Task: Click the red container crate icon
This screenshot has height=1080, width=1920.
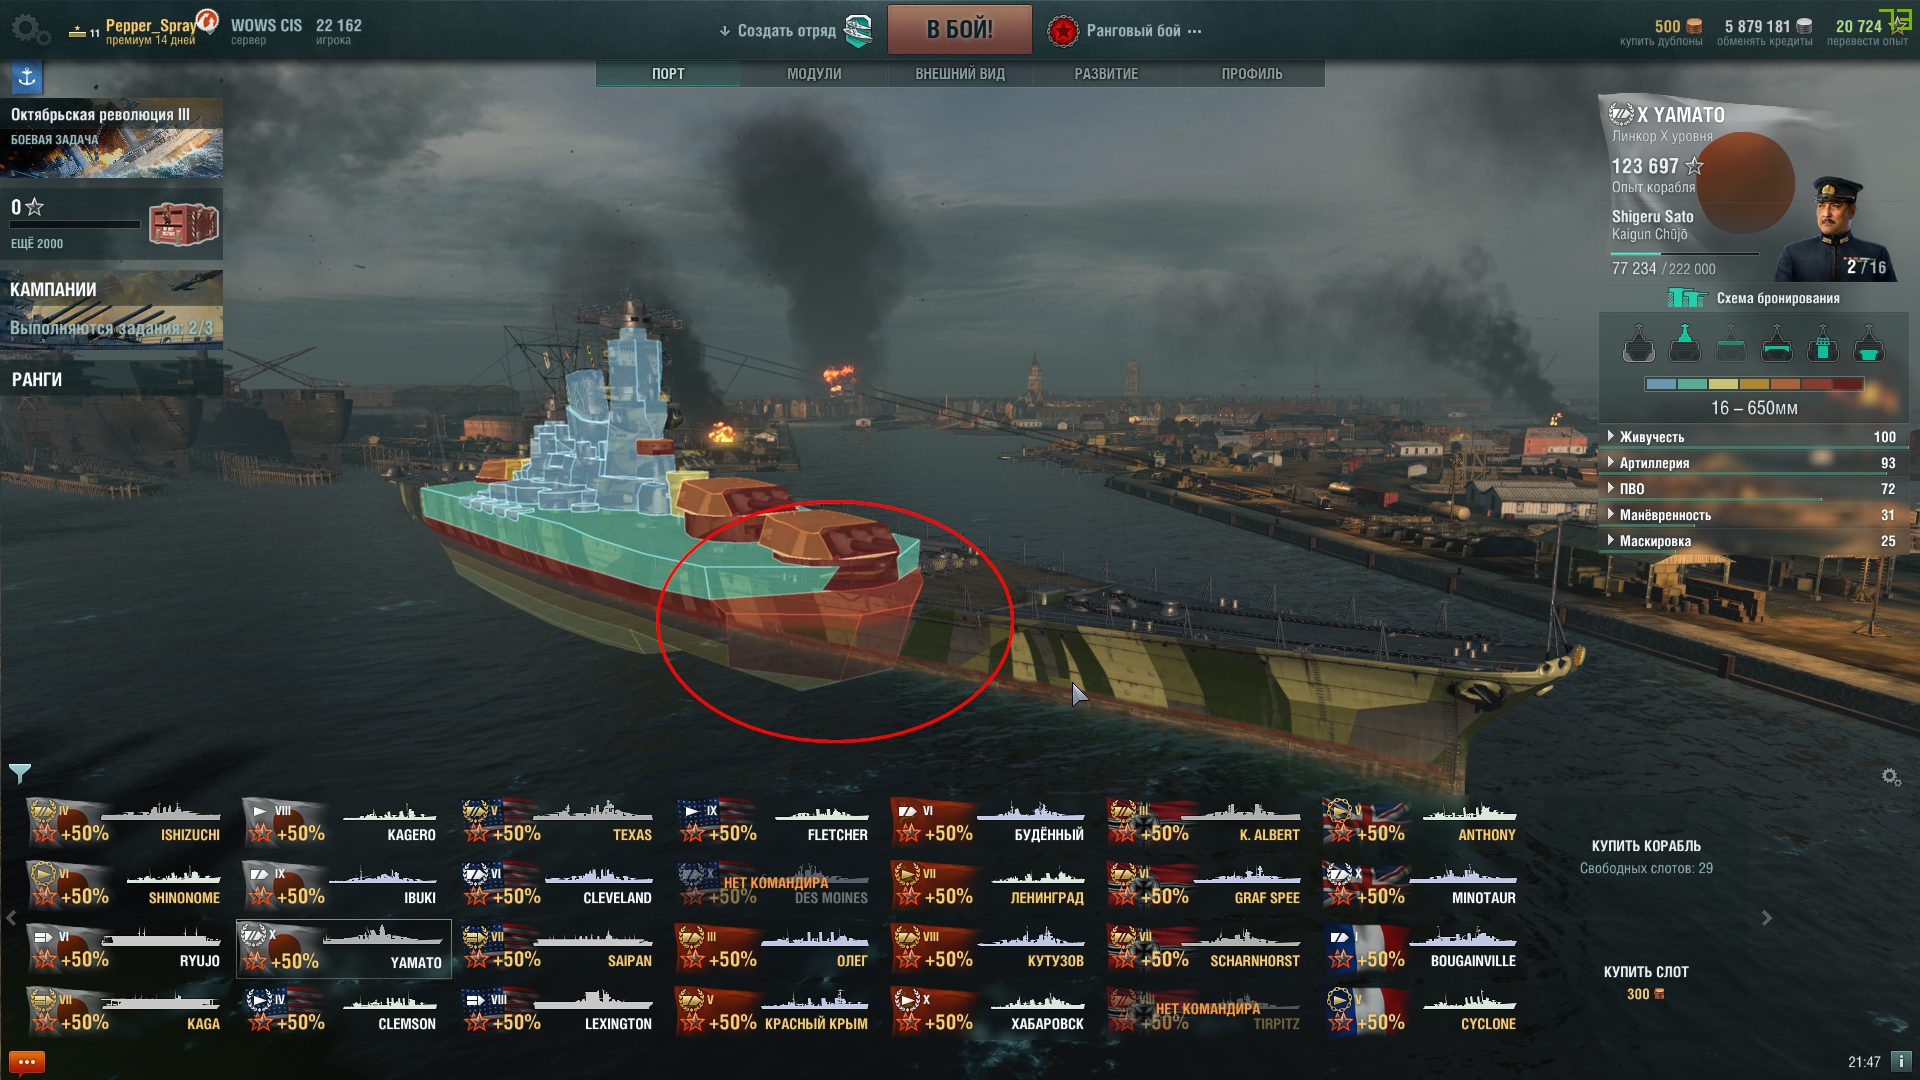Action: pyautogui.click(x=183, y=224)
